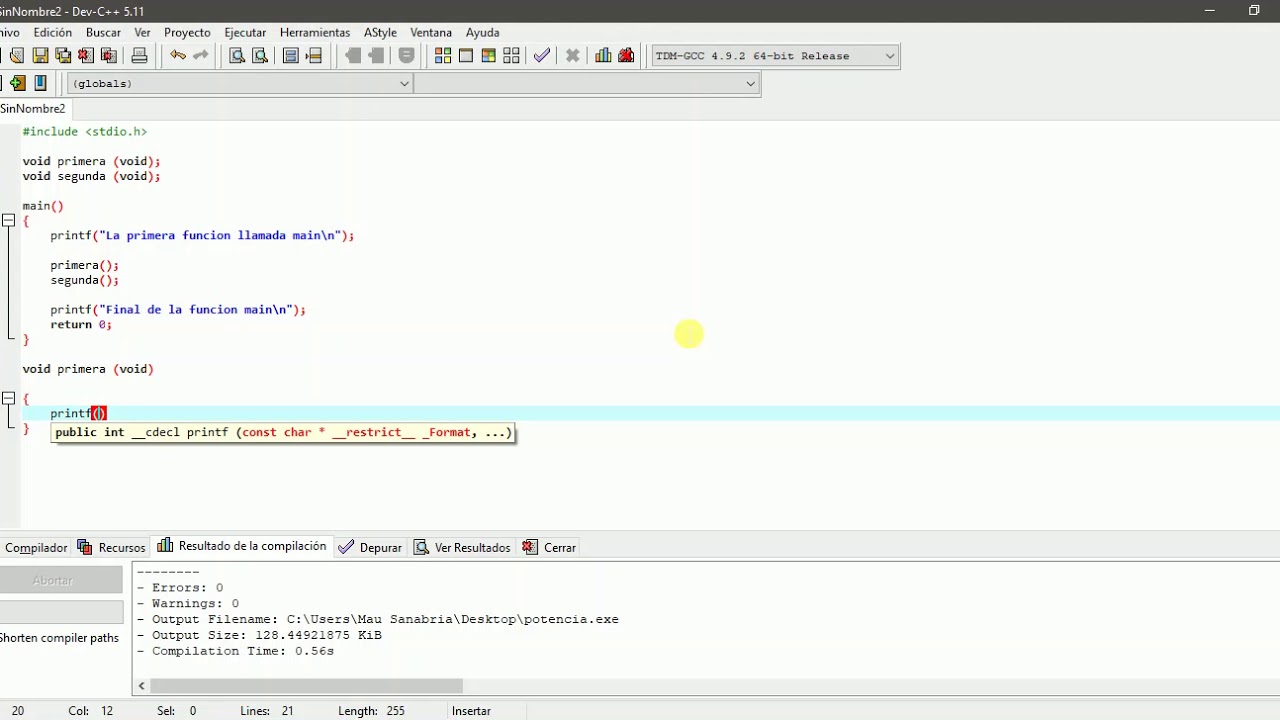Click the printf signature tooltip
The image size is (1280, 720).
283,432
